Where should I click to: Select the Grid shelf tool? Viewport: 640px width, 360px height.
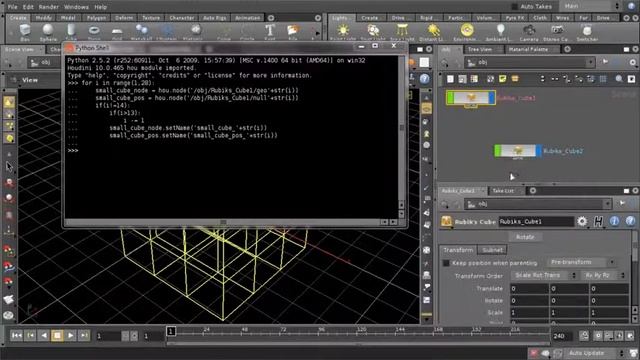click(117, 32)
